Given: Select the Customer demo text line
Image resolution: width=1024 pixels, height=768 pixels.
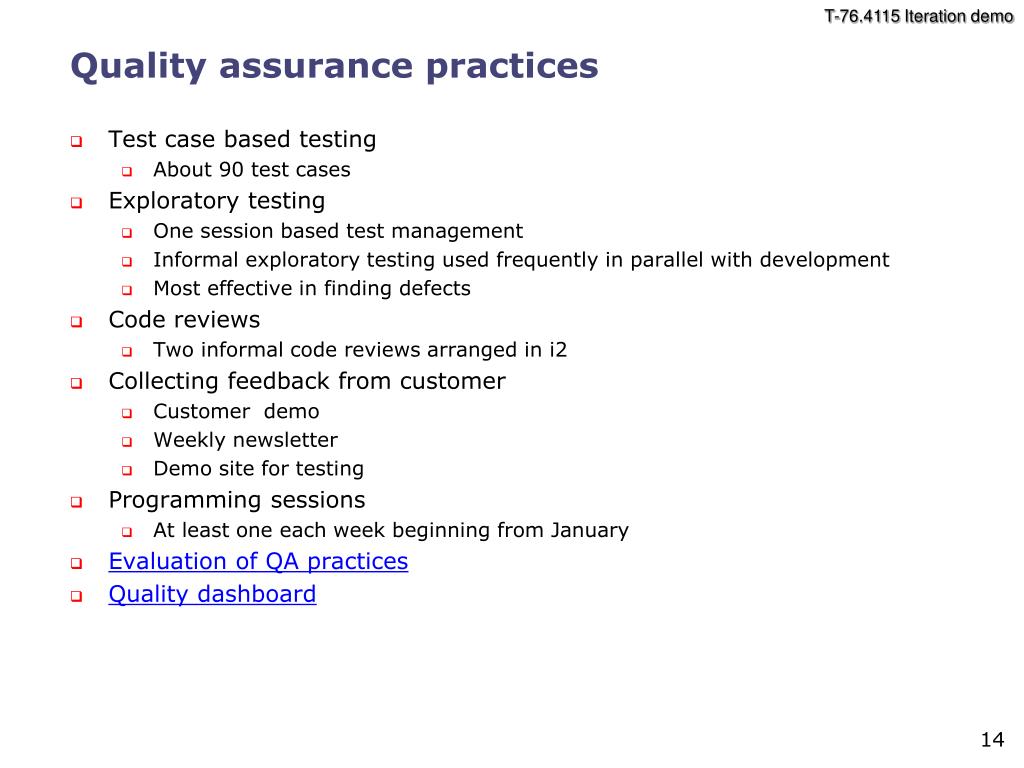Looking at the screenshot, I should [236, 411].
